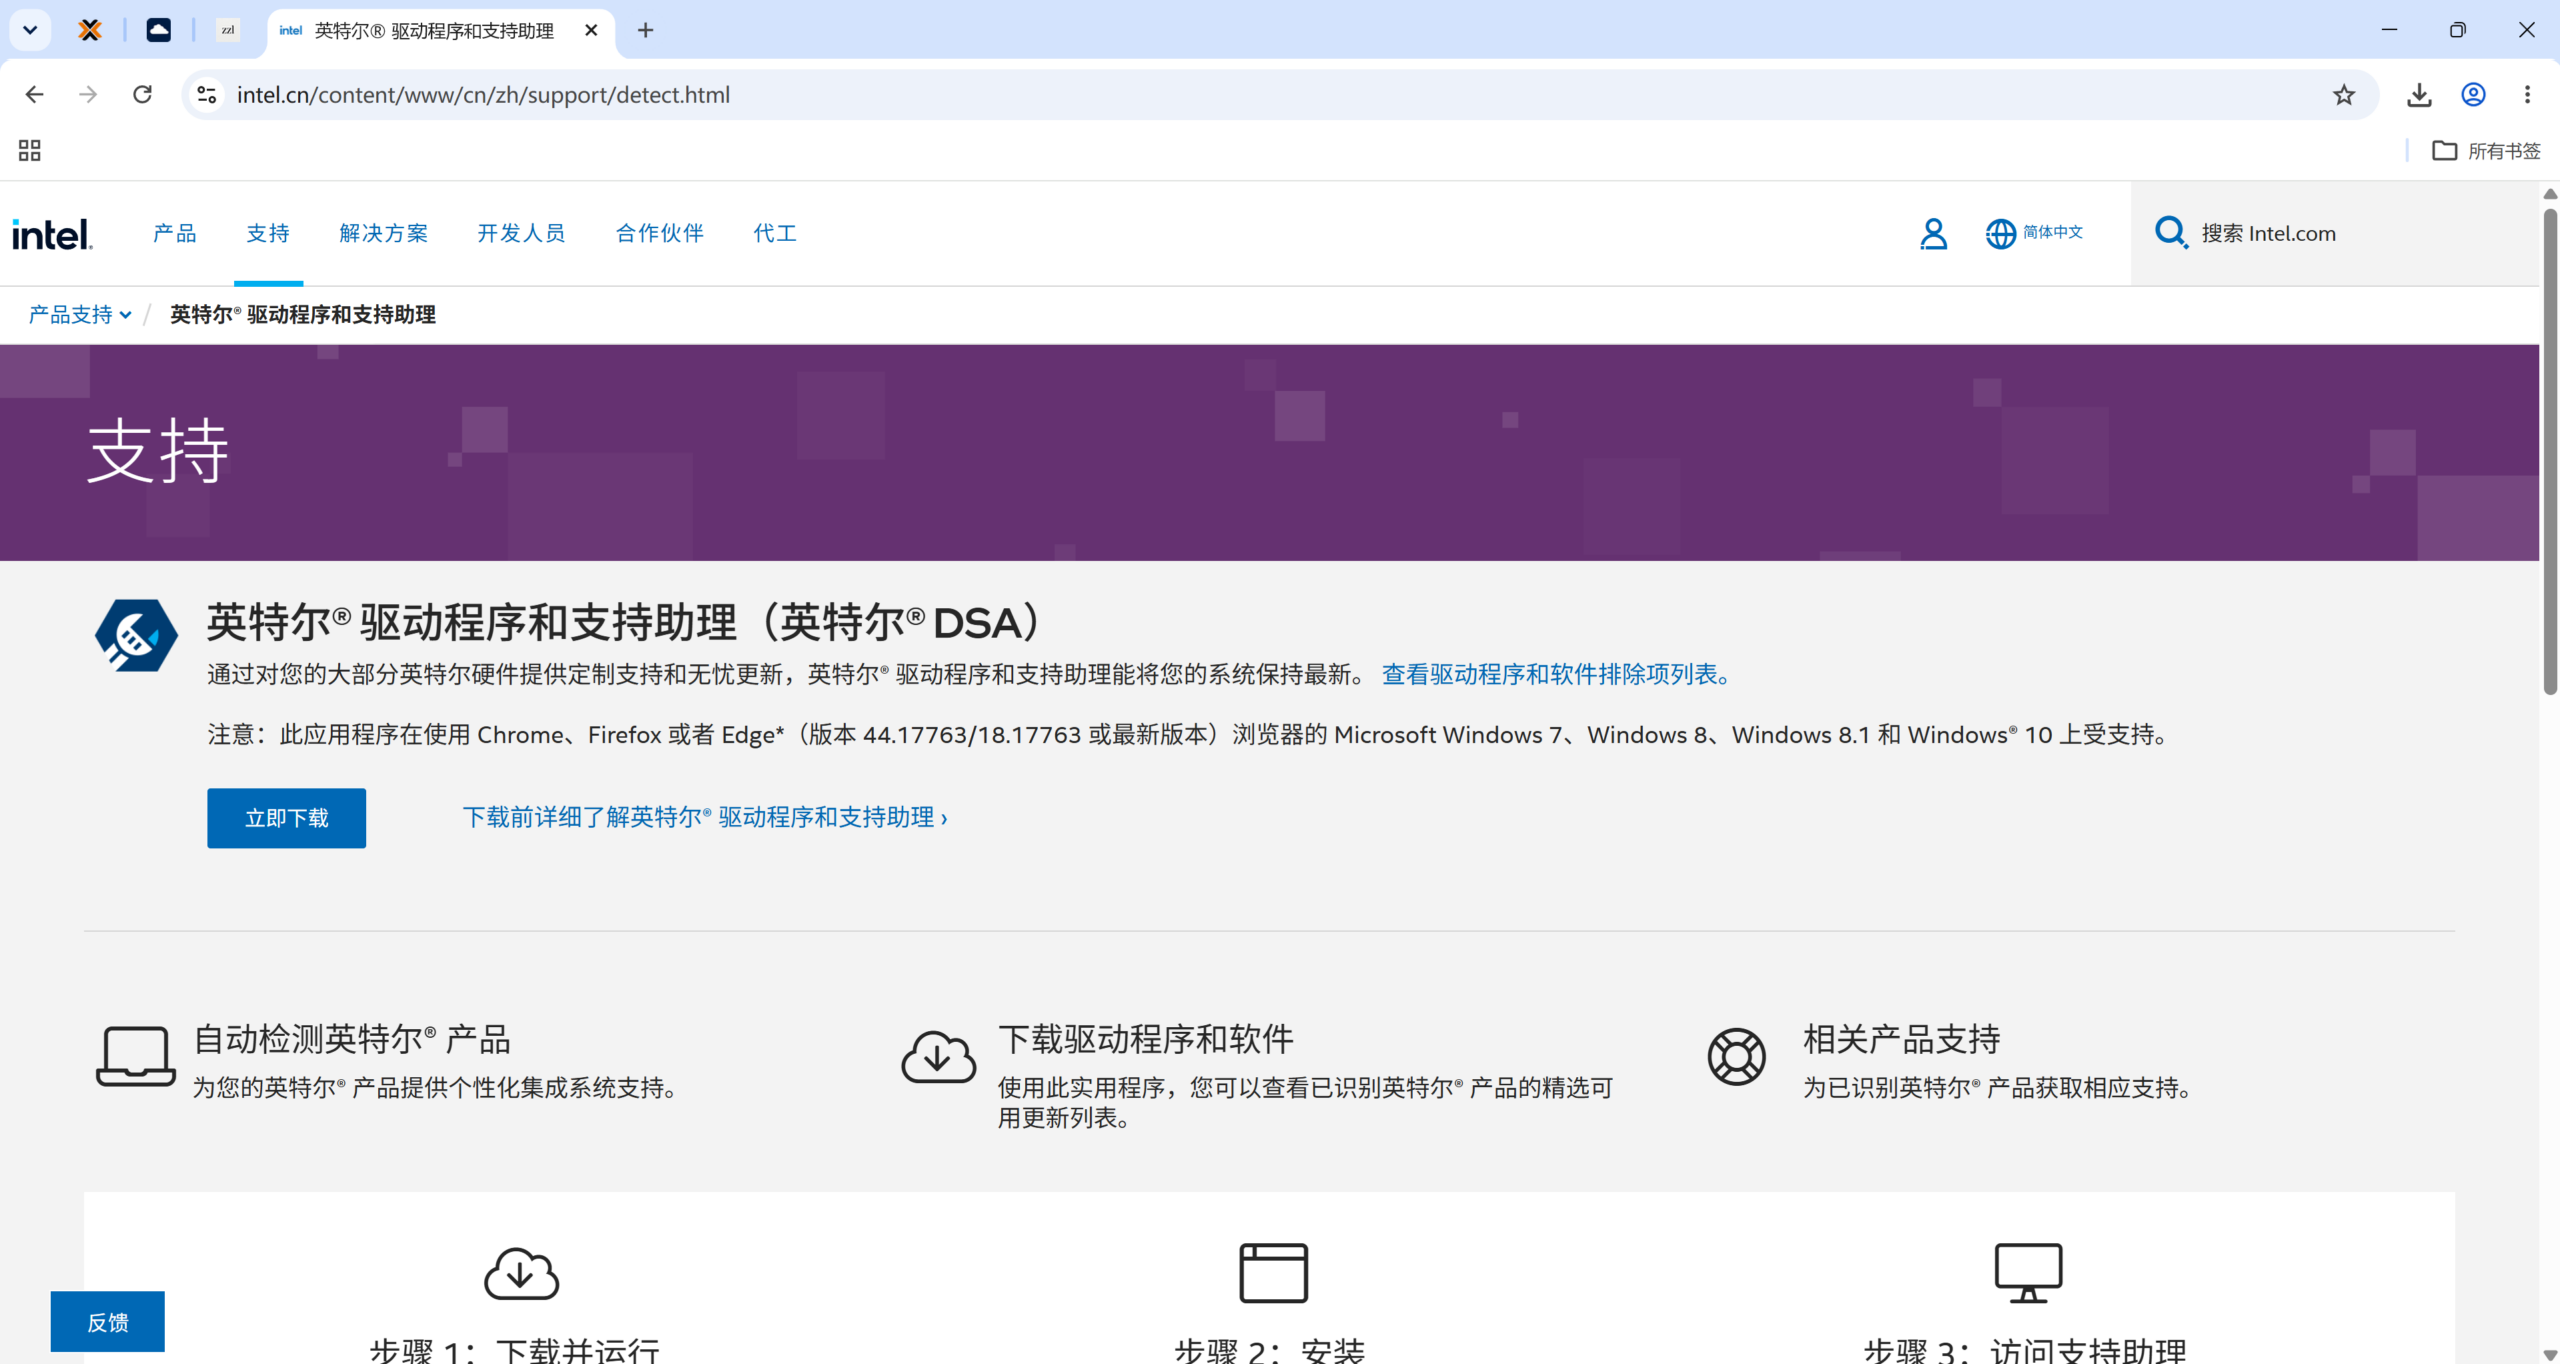Viewport: 2560px width, 1364px height.
Task: Click the main DSA page heading
Action: tap(625, 622)
